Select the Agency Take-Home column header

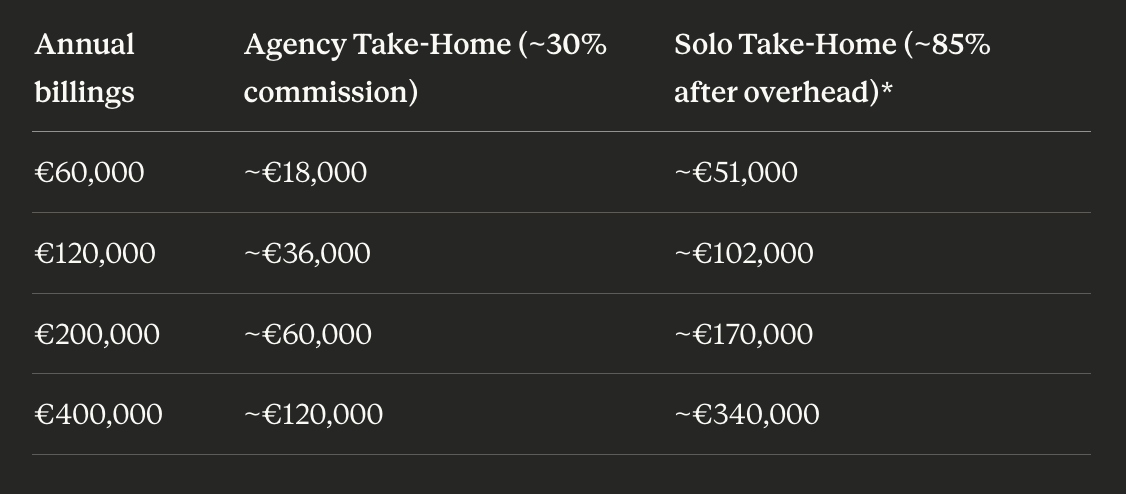coord(425,68)
